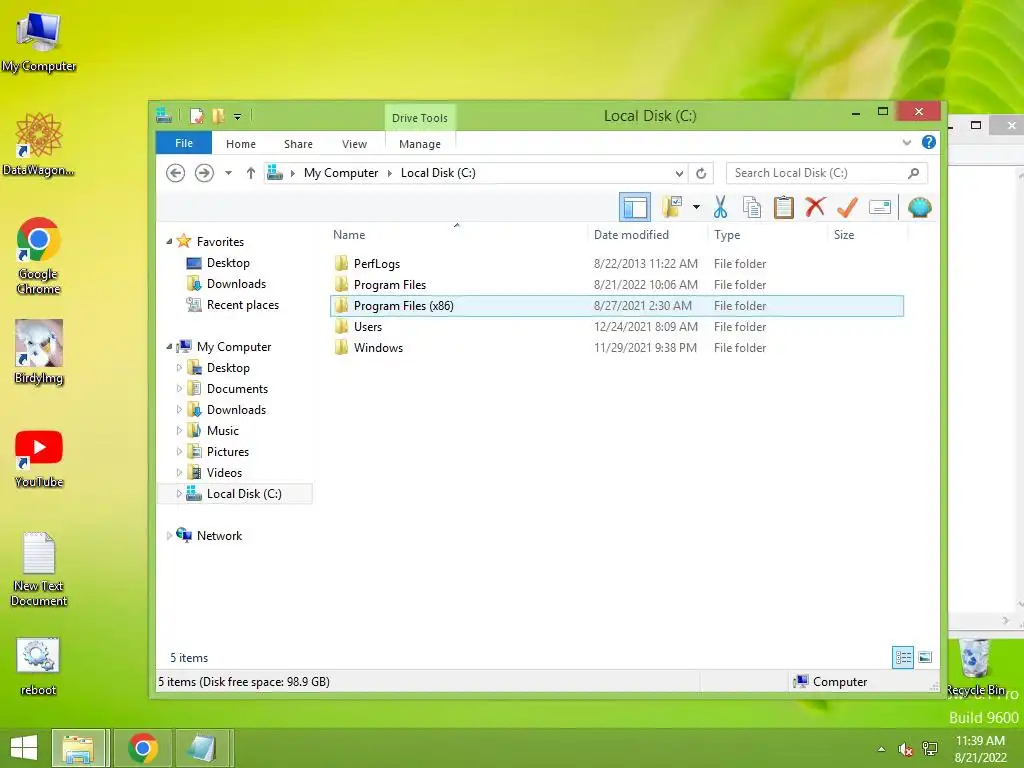The height and width of the screenshot is (768, 1024).
Task: Expand the Music node arrow
Action: click(x=179, y=430)
